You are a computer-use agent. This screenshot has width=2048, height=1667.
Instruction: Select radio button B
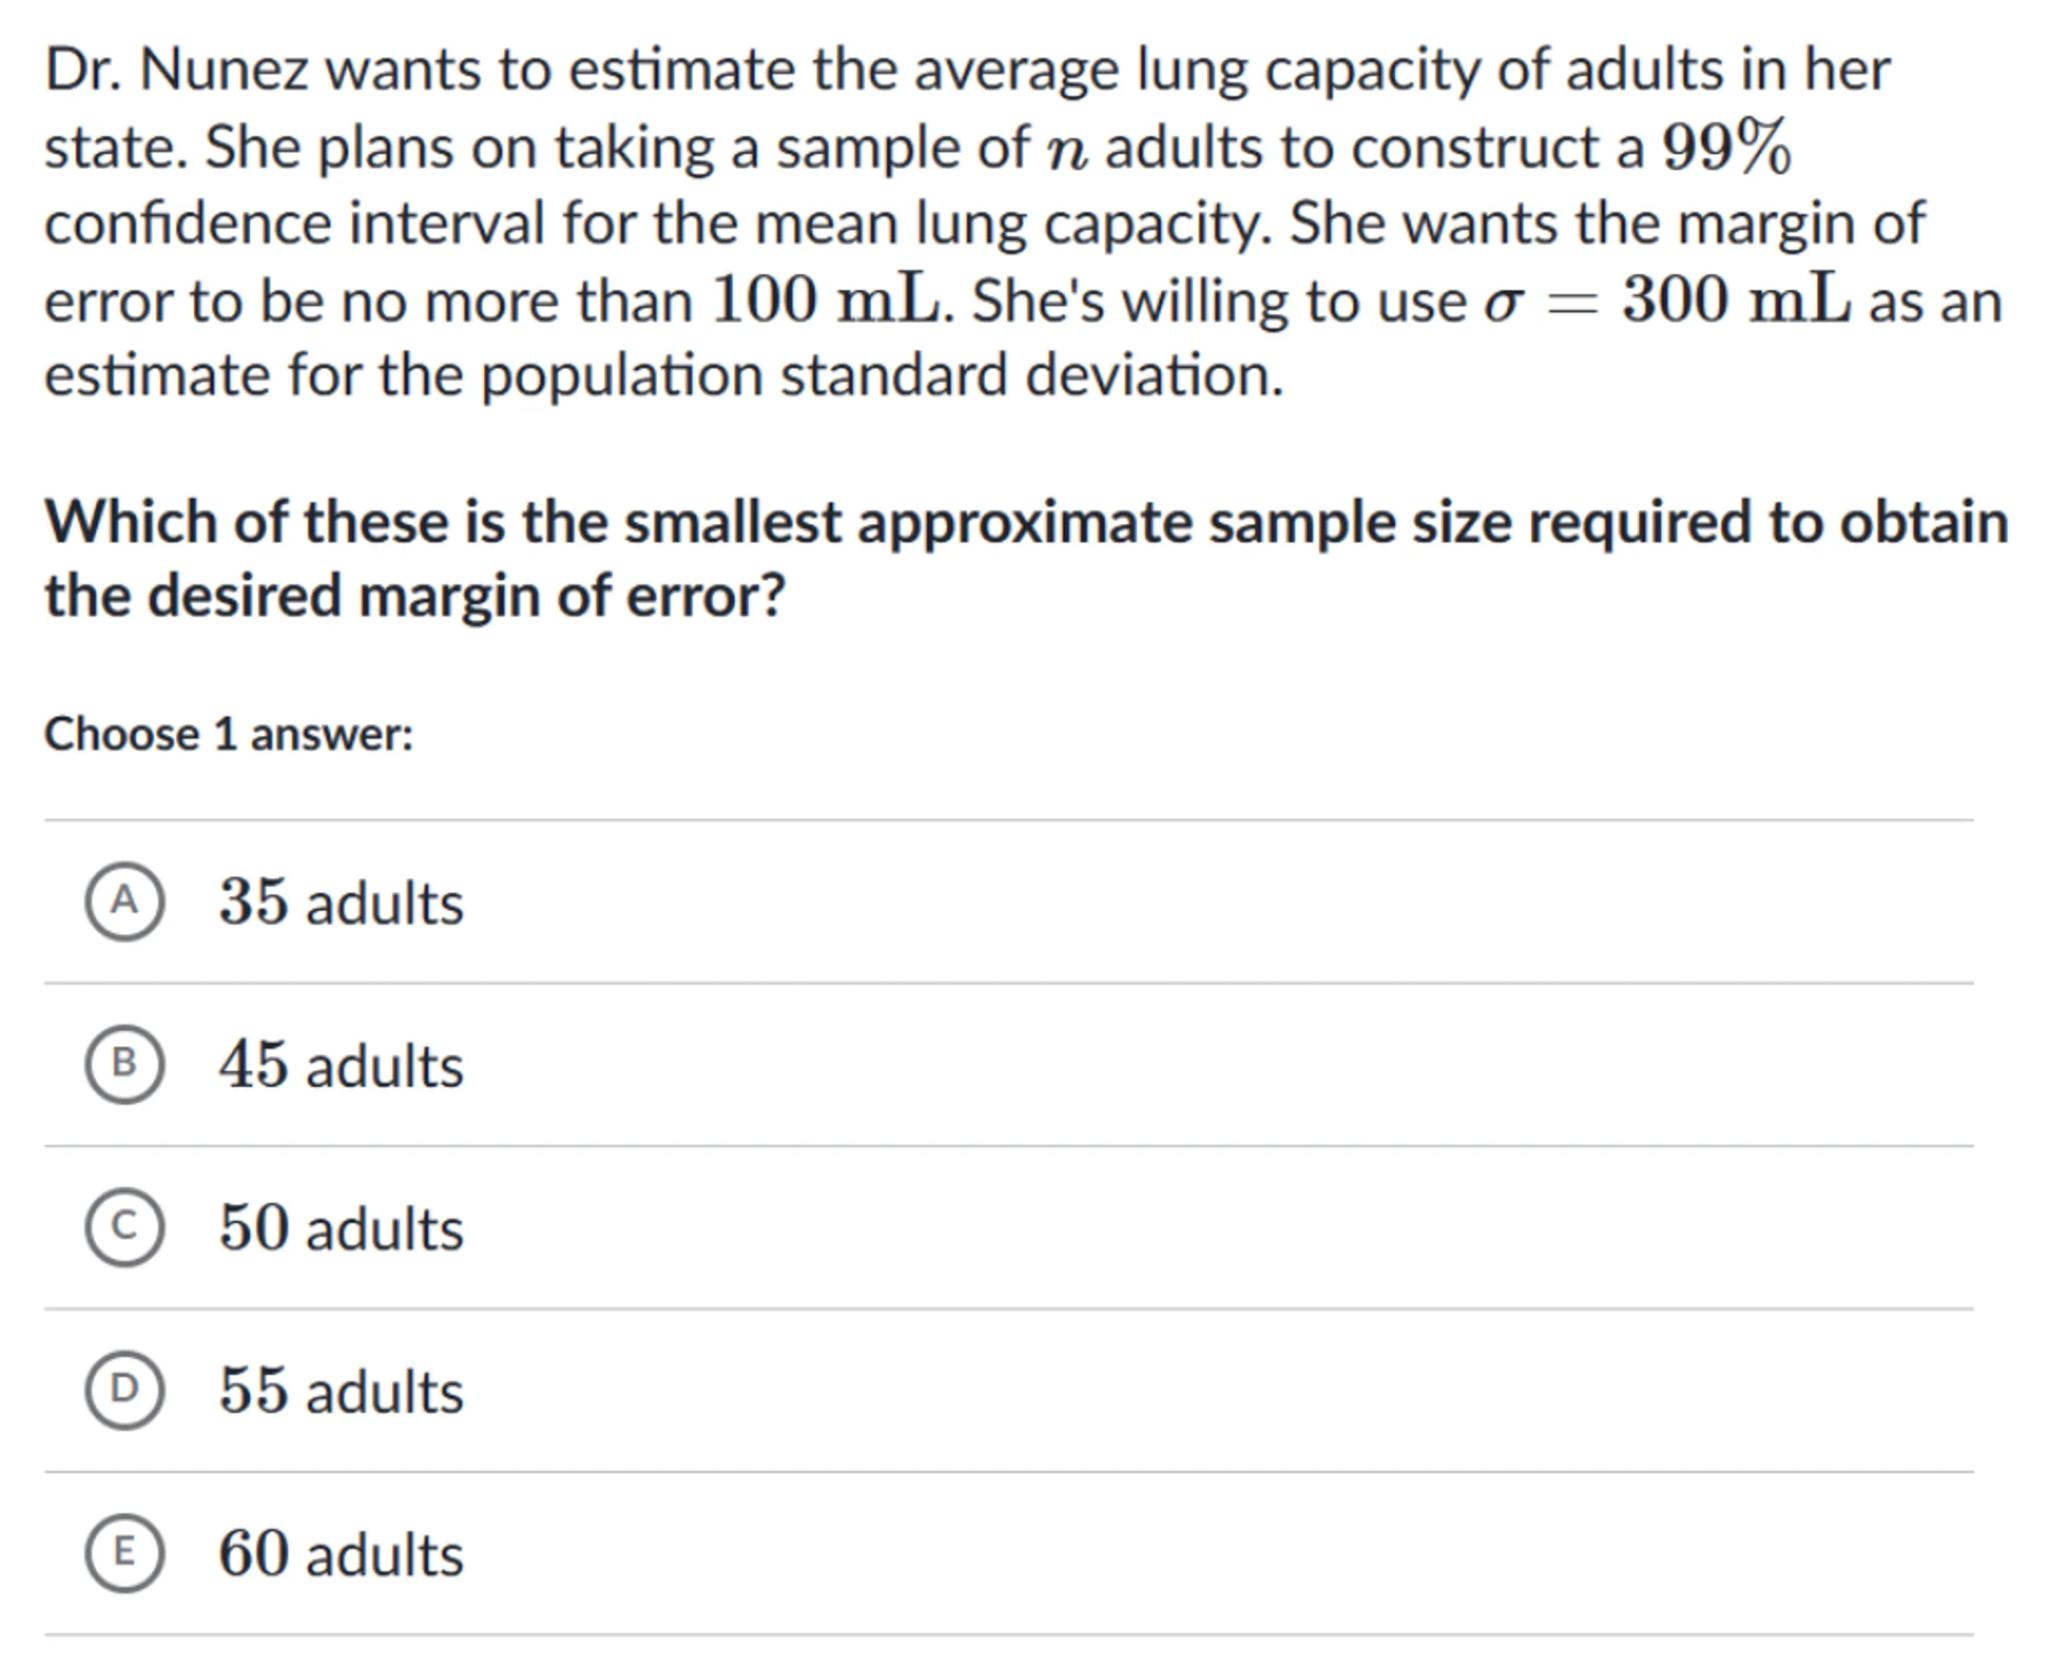[x=124, y=1064]
